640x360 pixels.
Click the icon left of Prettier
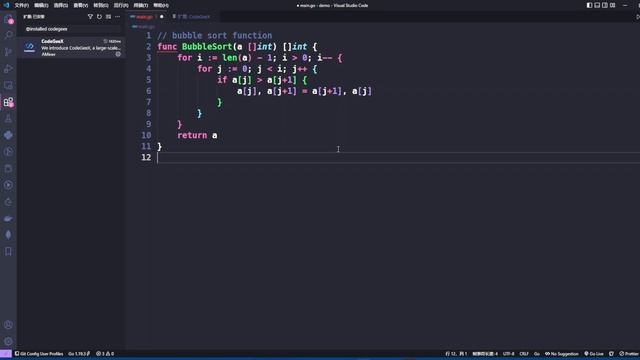[611, 353]
